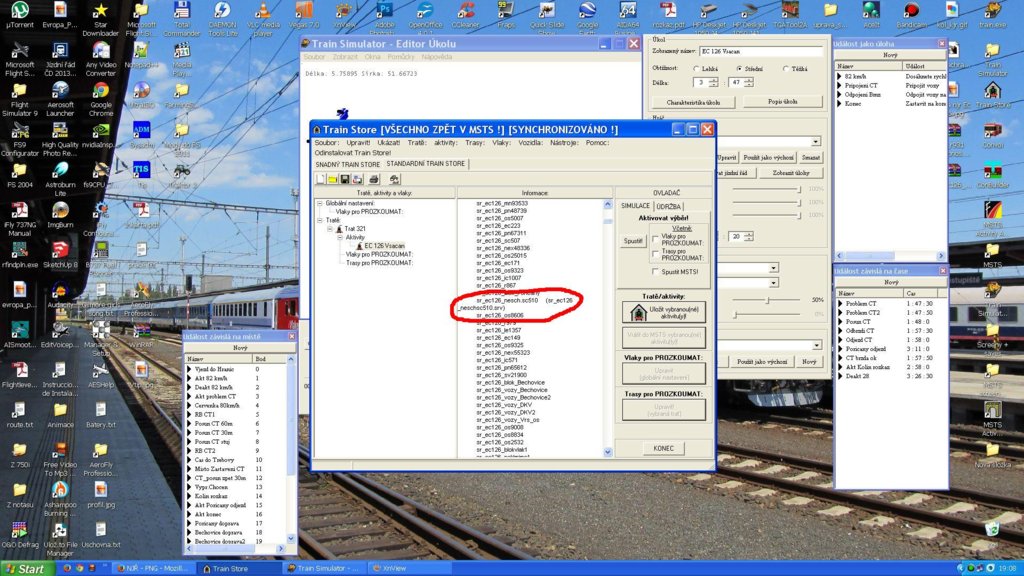1024x576 pixels.
Task: Open the Total Commander desktop icon
Action: [181, 12]
